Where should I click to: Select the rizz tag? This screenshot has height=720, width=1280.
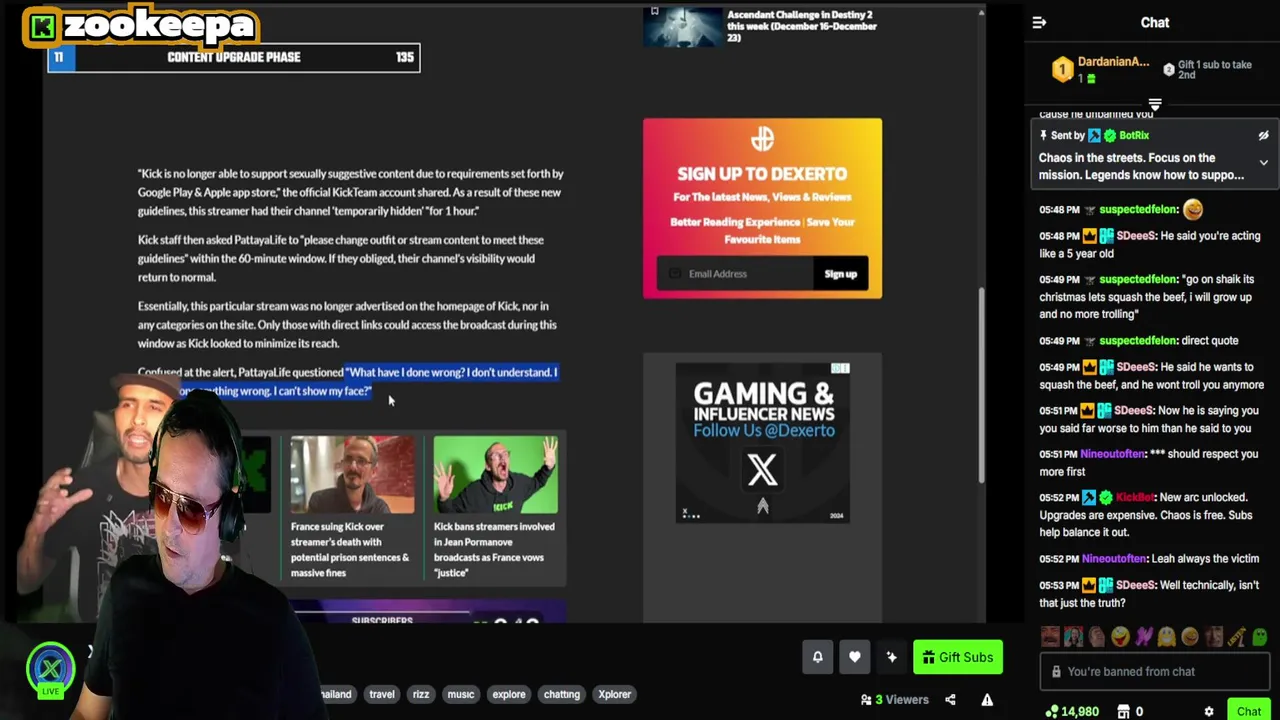[421, 694]
